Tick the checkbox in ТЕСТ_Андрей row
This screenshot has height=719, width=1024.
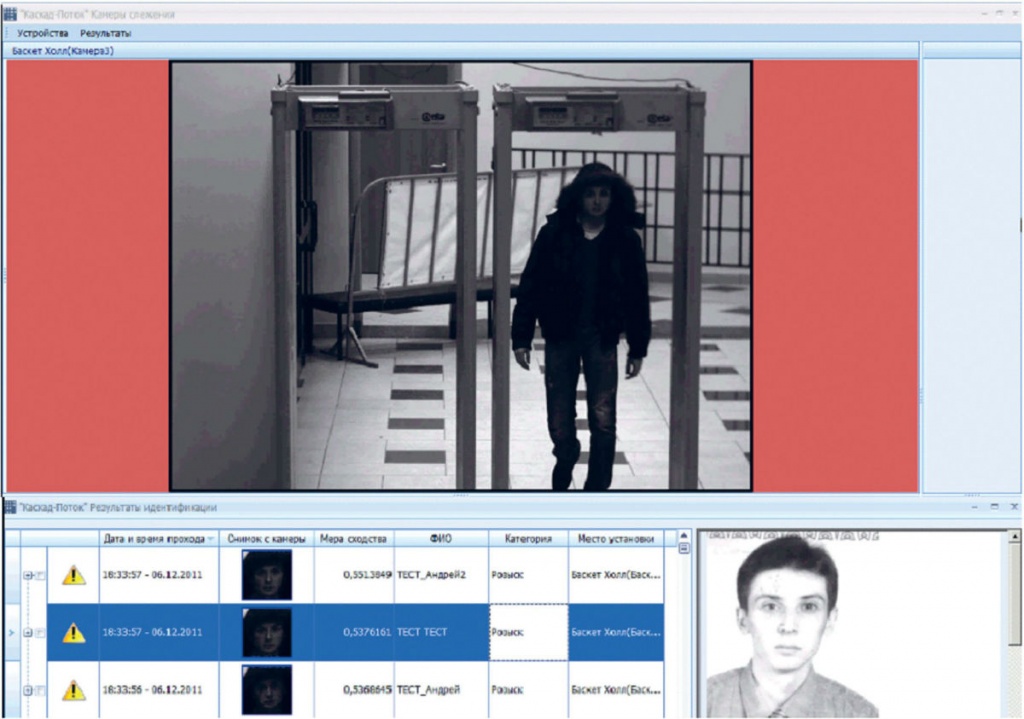40,690
